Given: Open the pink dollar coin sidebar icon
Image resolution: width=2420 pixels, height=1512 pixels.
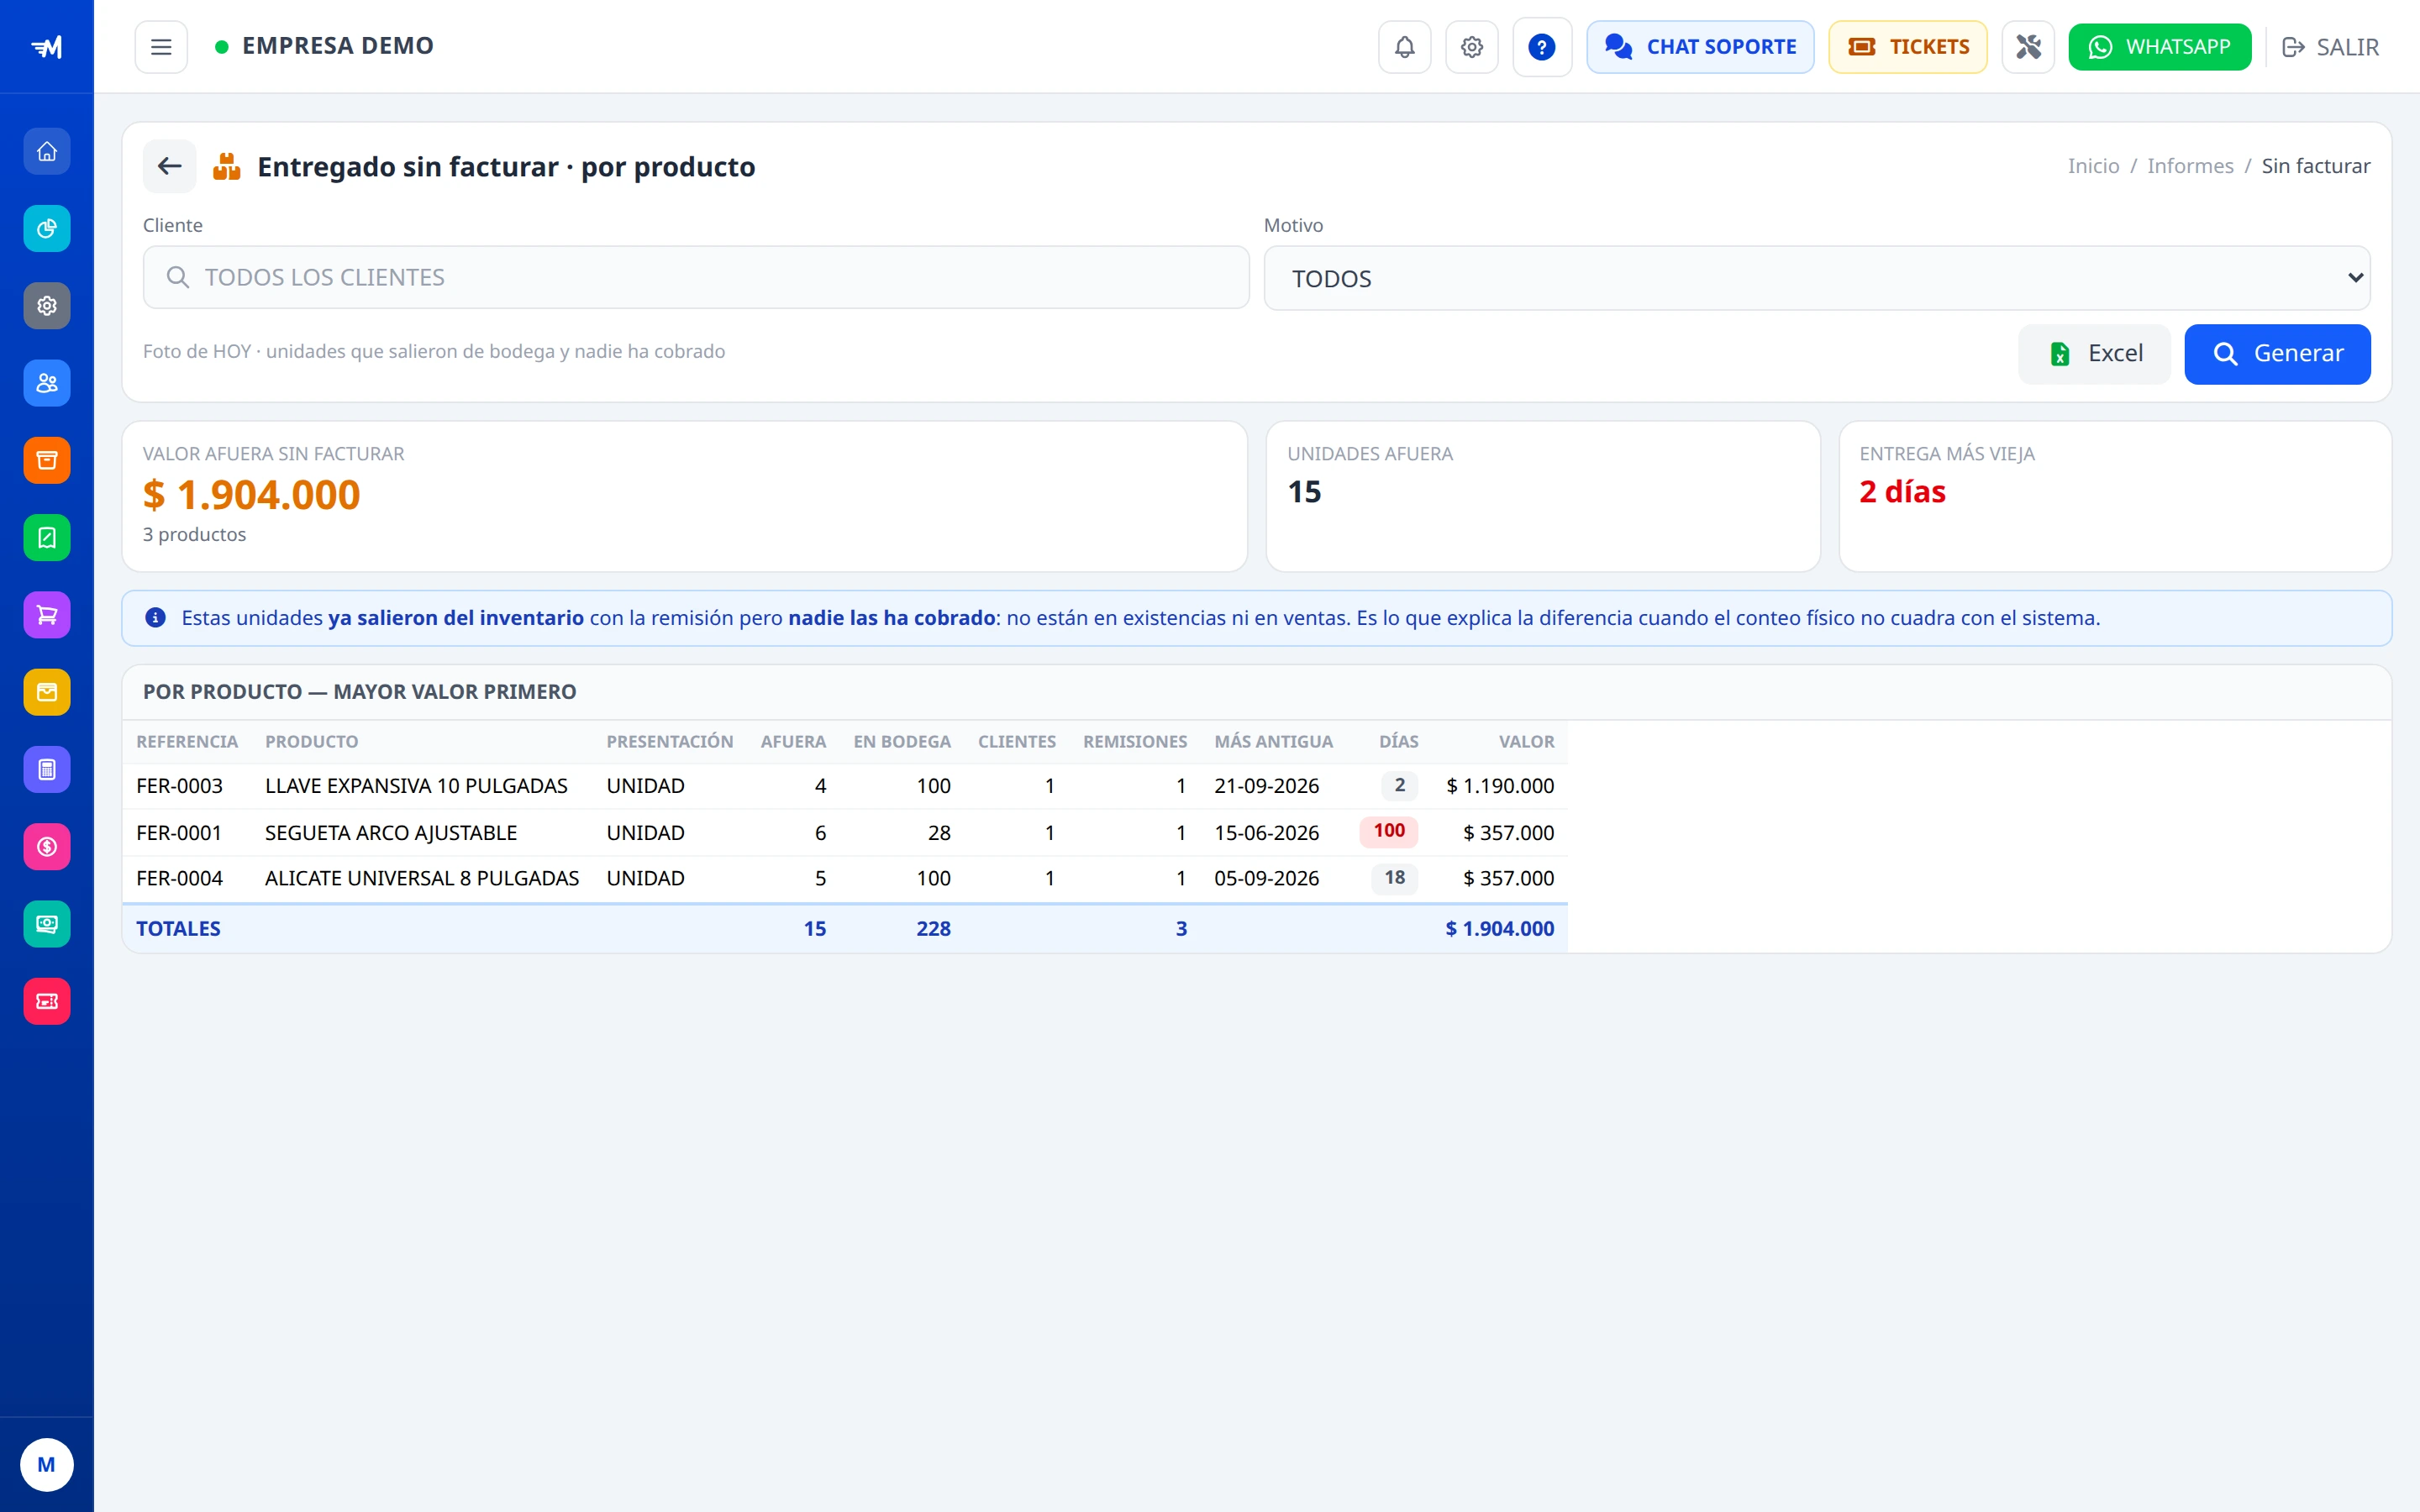Looking at the screenshot, I should click(x=47, y=847).
